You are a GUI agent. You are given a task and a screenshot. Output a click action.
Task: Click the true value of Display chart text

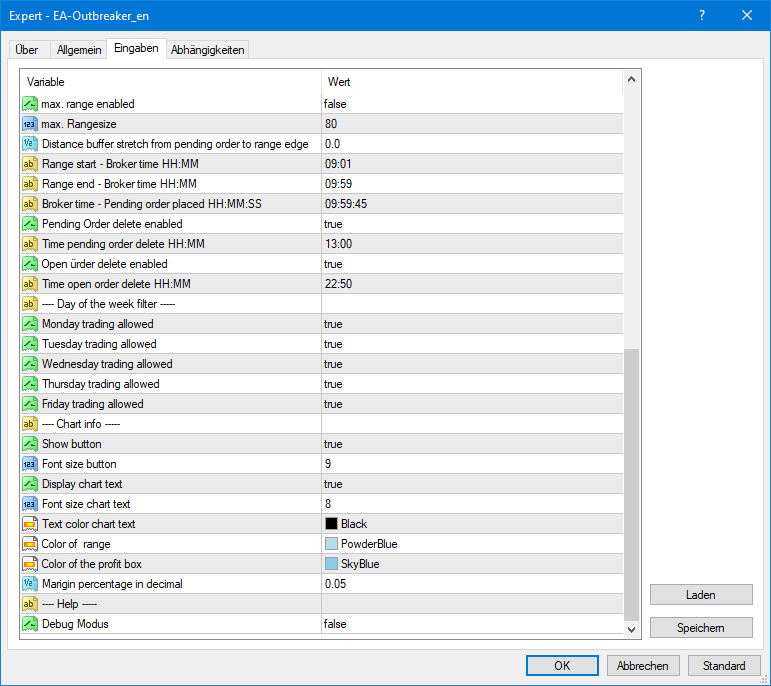pyautogui.click(x=333, y=484)
